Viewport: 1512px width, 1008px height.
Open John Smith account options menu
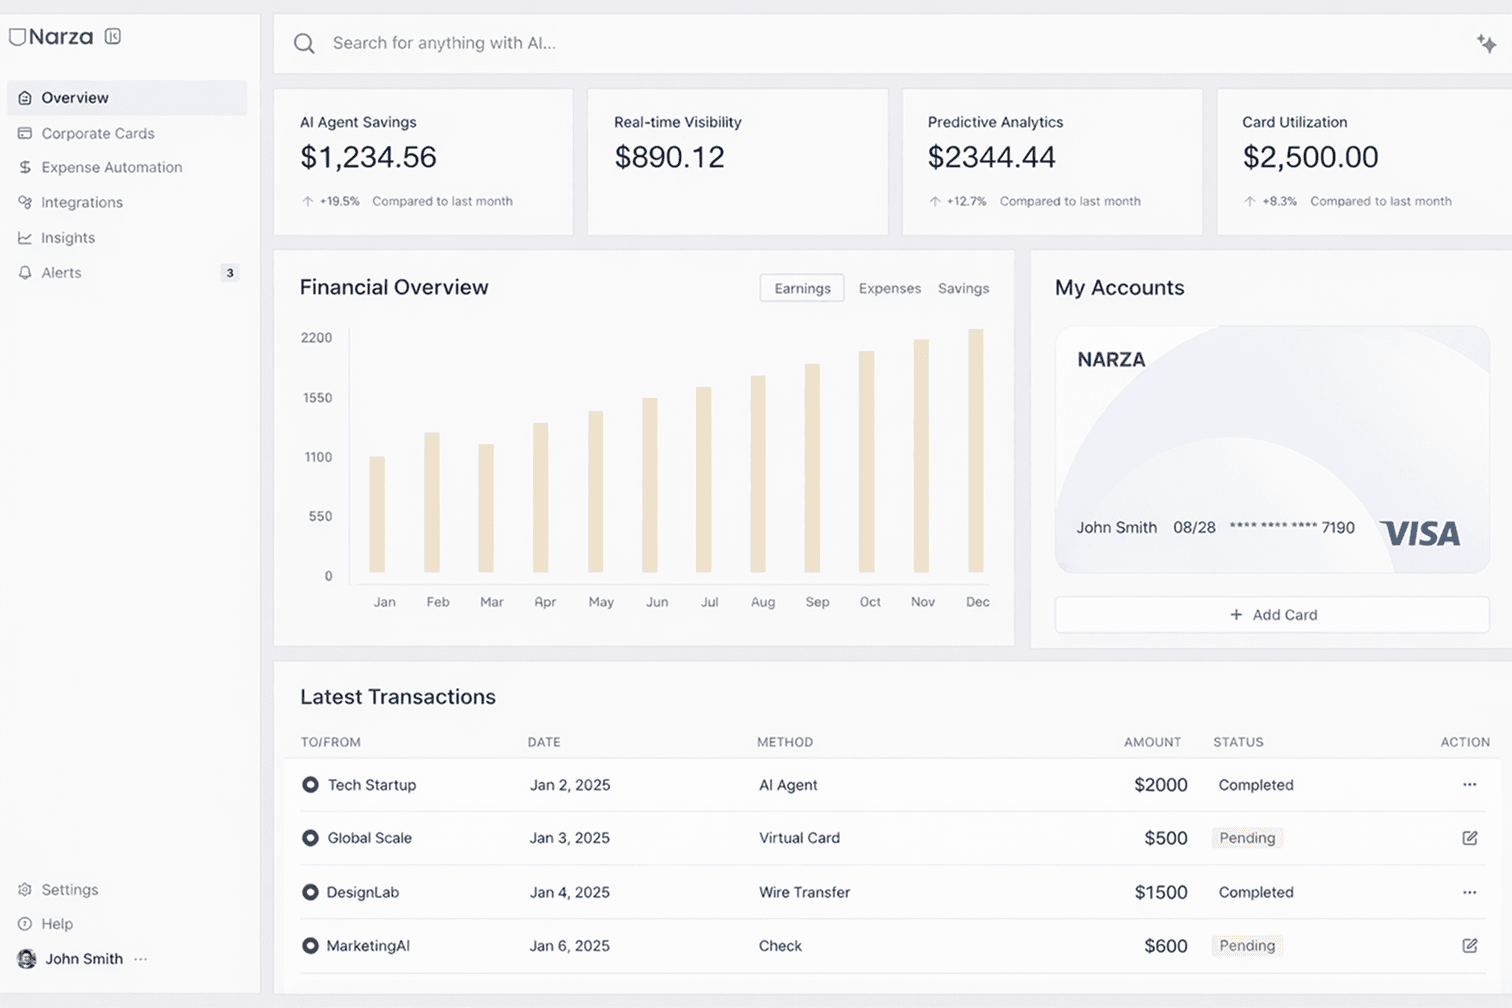coord(142,958)
